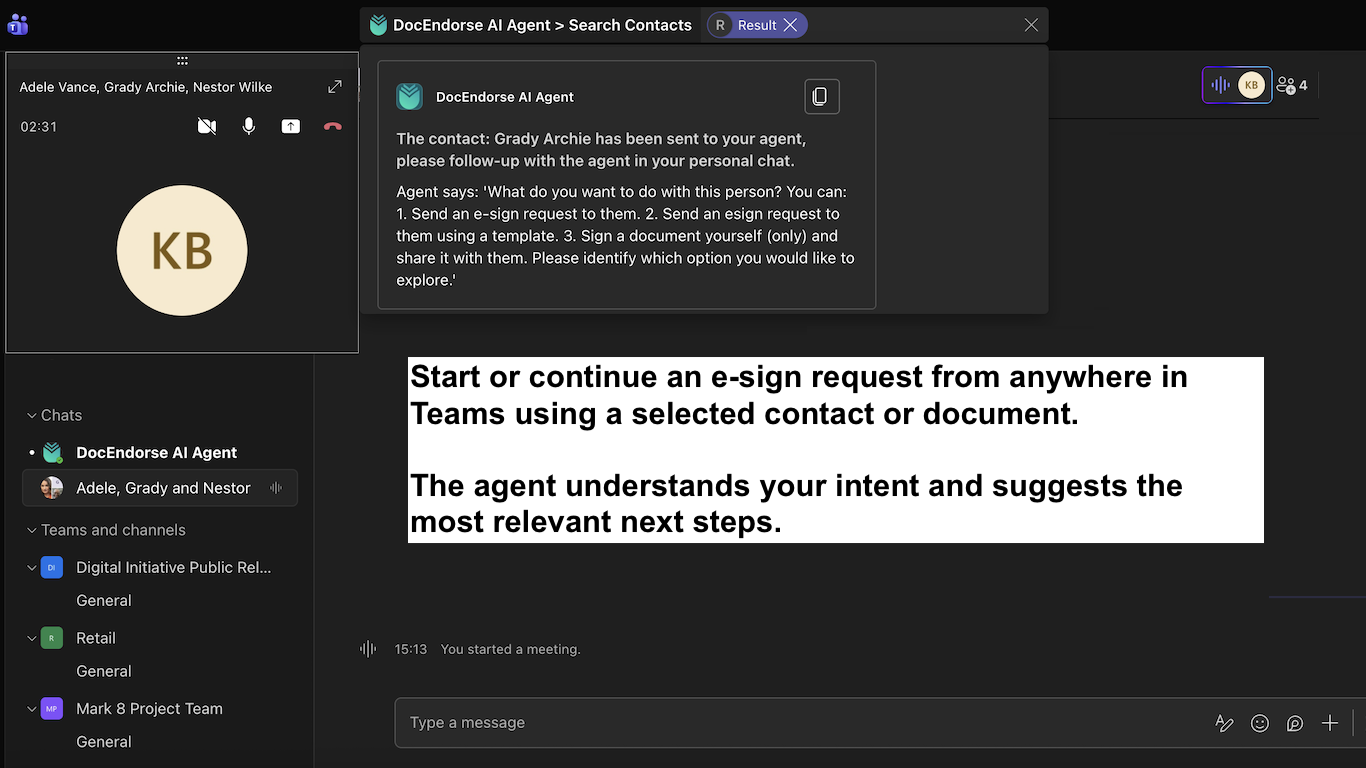Collapse the Retail team channels

(31, 637)
